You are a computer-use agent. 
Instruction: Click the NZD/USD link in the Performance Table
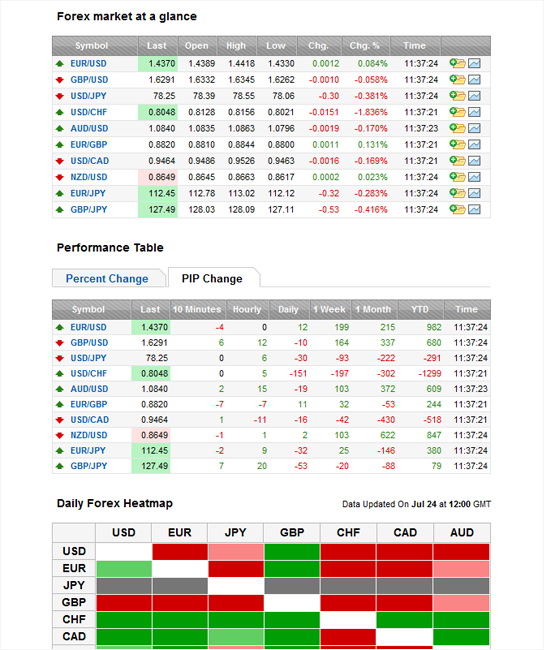(89, 435)
